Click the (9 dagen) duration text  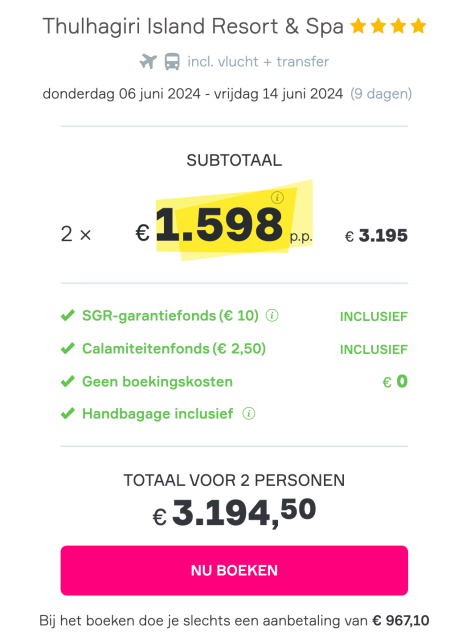pyautogui.click(x=381, y=94)
